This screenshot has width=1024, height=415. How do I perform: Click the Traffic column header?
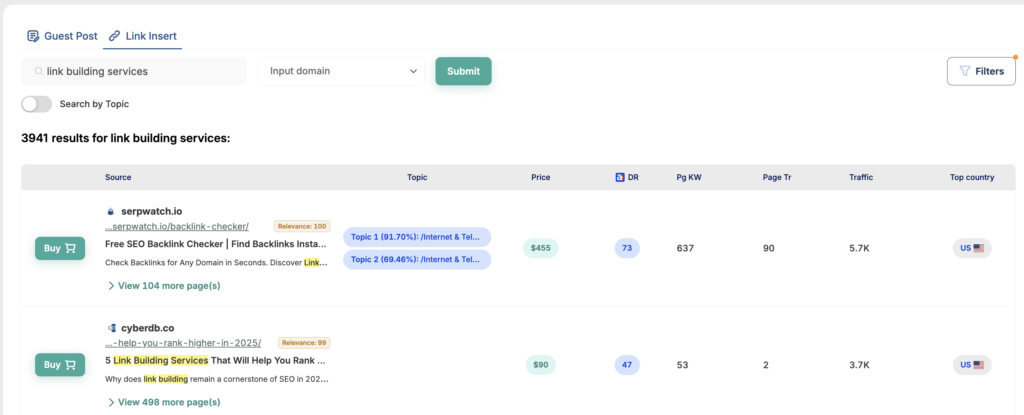point(861,177)
